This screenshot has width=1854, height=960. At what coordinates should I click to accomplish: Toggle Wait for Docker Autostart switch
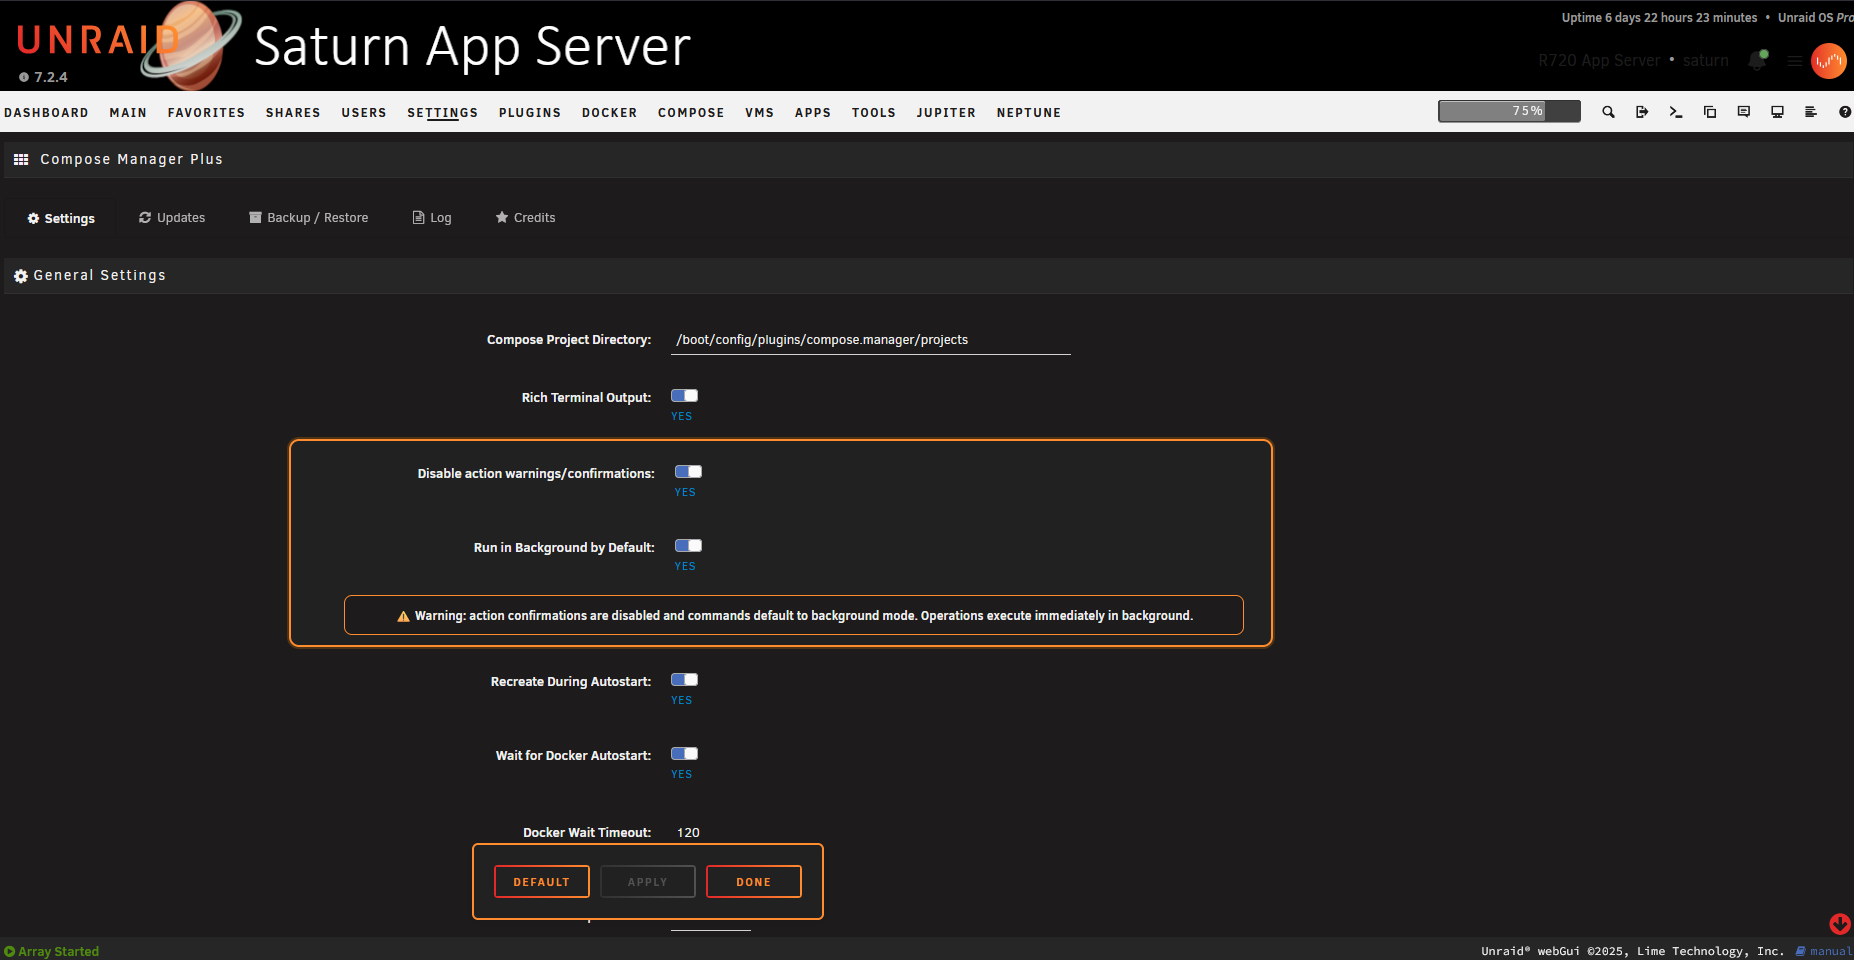pyautogui.click(x=685, y=754)
